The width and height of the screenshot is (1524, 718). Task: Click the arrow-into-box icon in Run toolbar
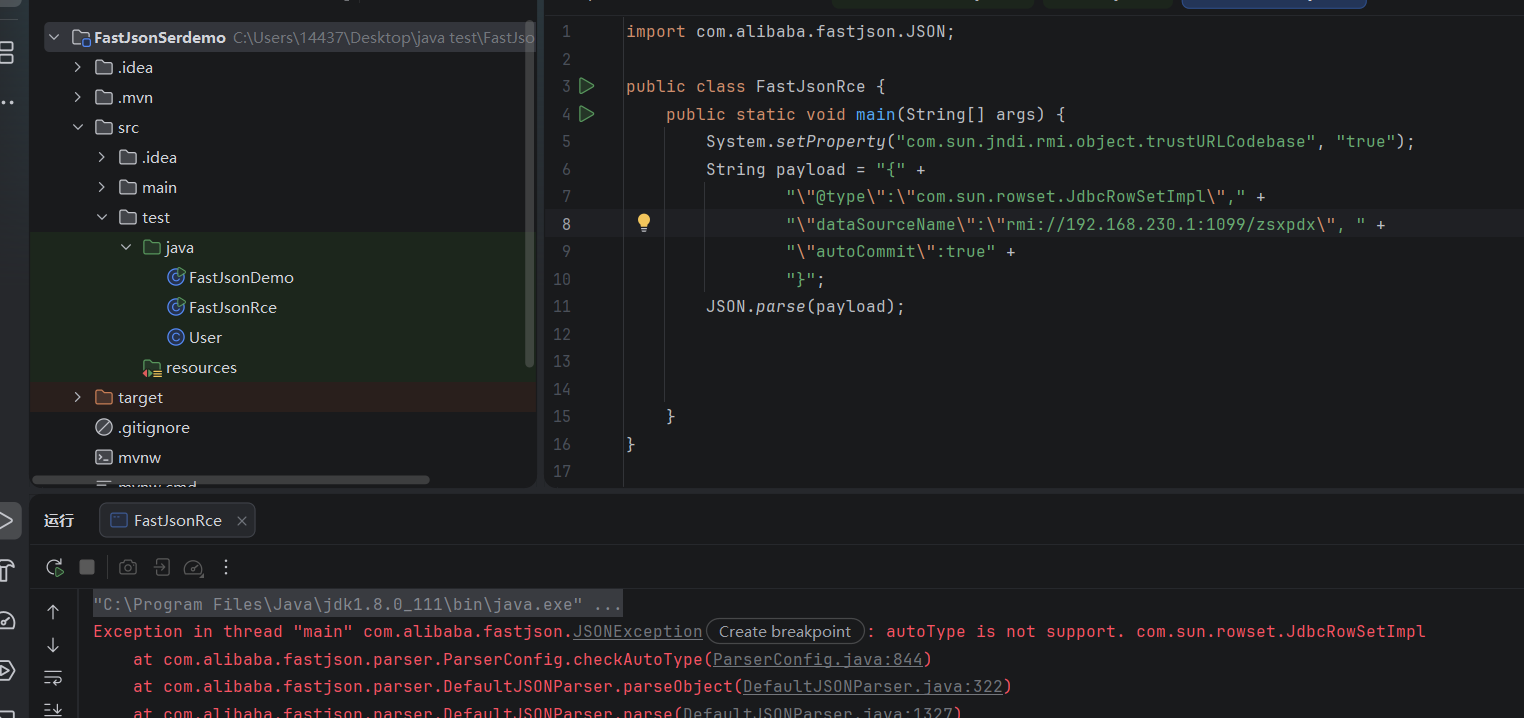pyautogui.click(x=161, y=567)
